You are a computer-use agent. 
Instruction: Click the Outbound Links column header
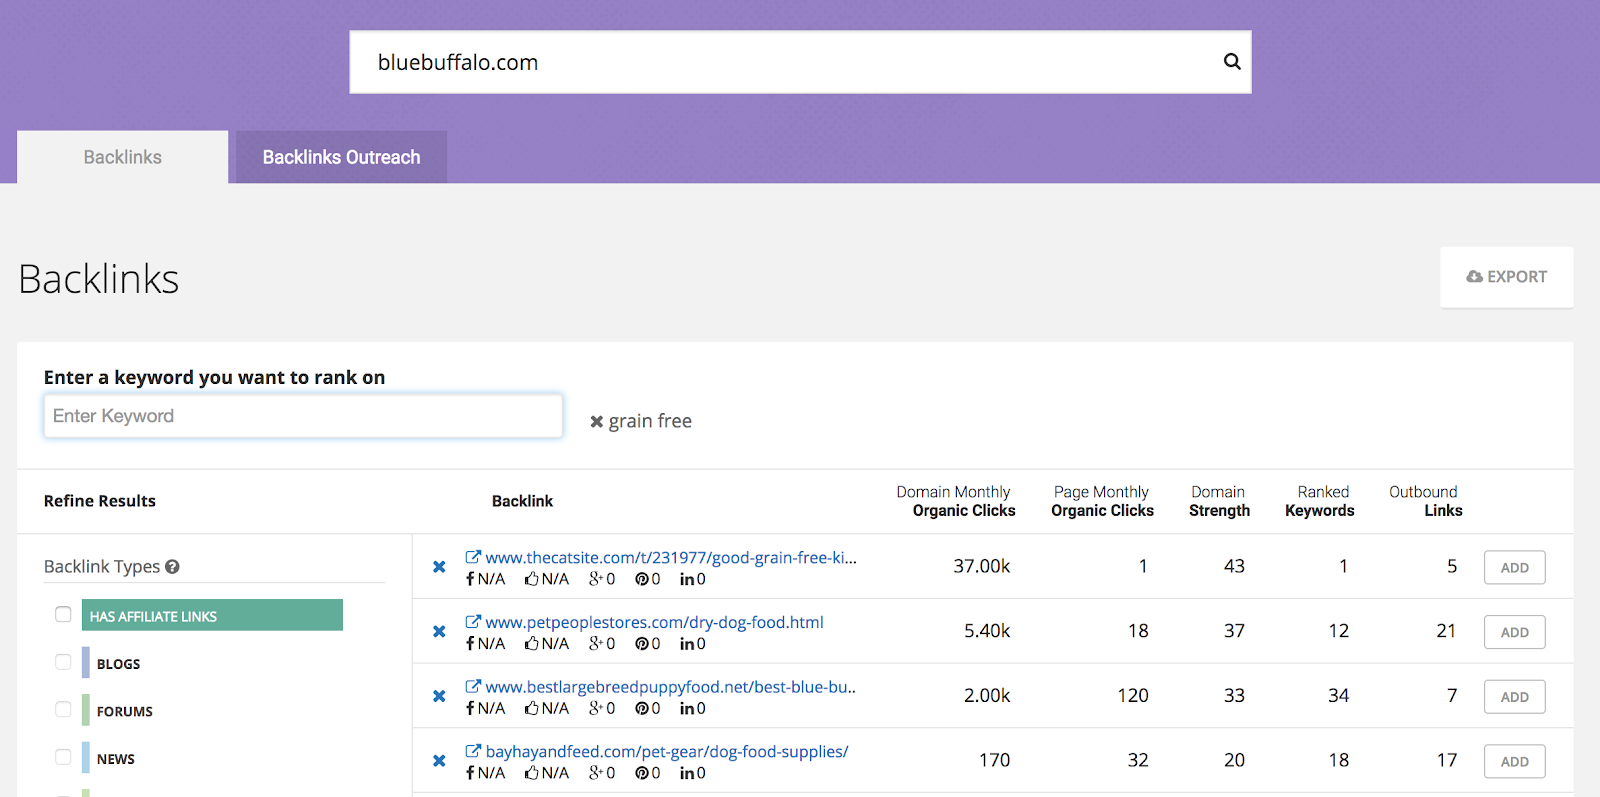pyautogui.click(x=1425, y=501)
